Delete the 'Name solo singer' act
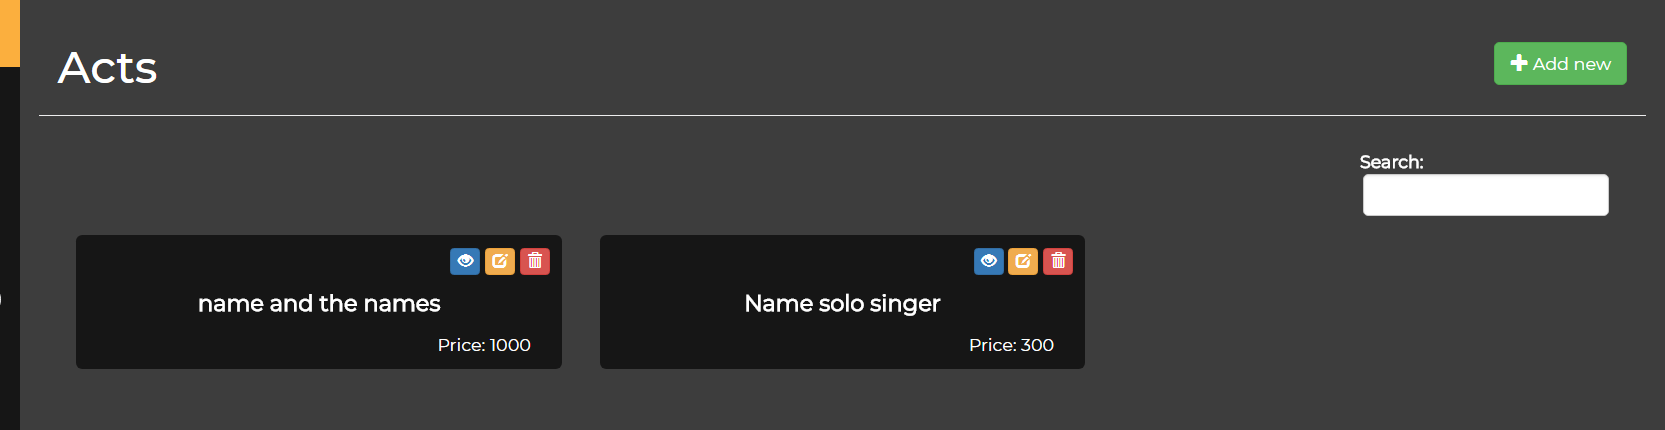The image size is (1665, 430). click(1058, 261)
